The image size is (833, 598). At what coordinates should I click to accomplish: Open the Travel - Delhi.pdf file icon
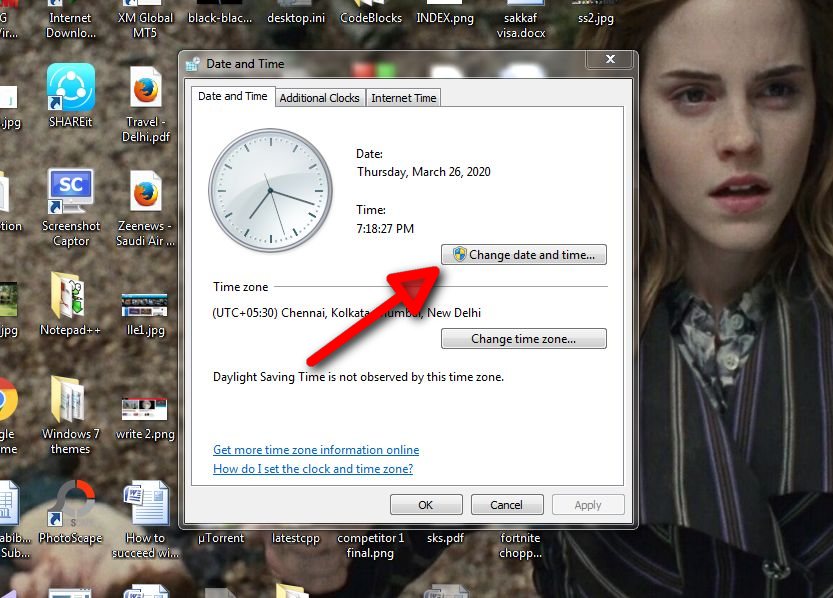[145, 88]
